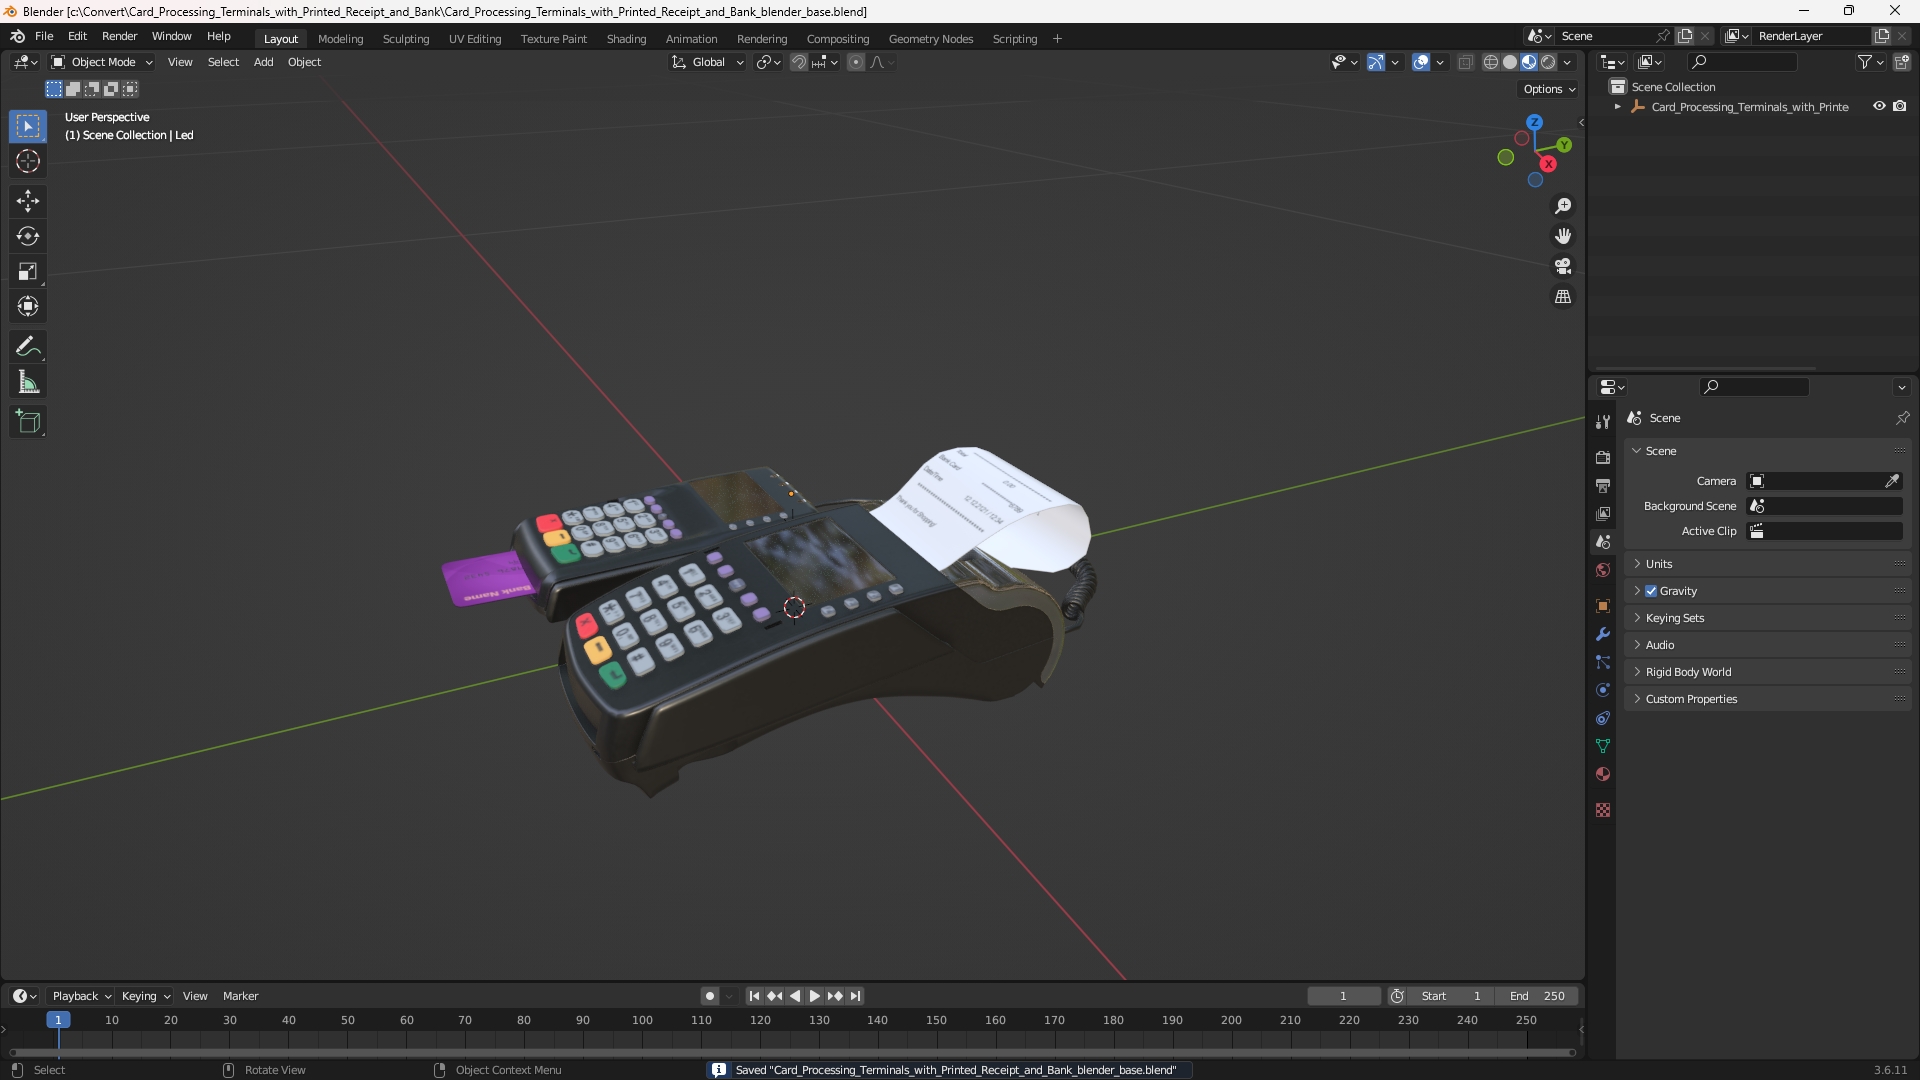
Task: Disable Card_Processing_Terminals collection in renders camera icon
Action: coord(1900,106)
